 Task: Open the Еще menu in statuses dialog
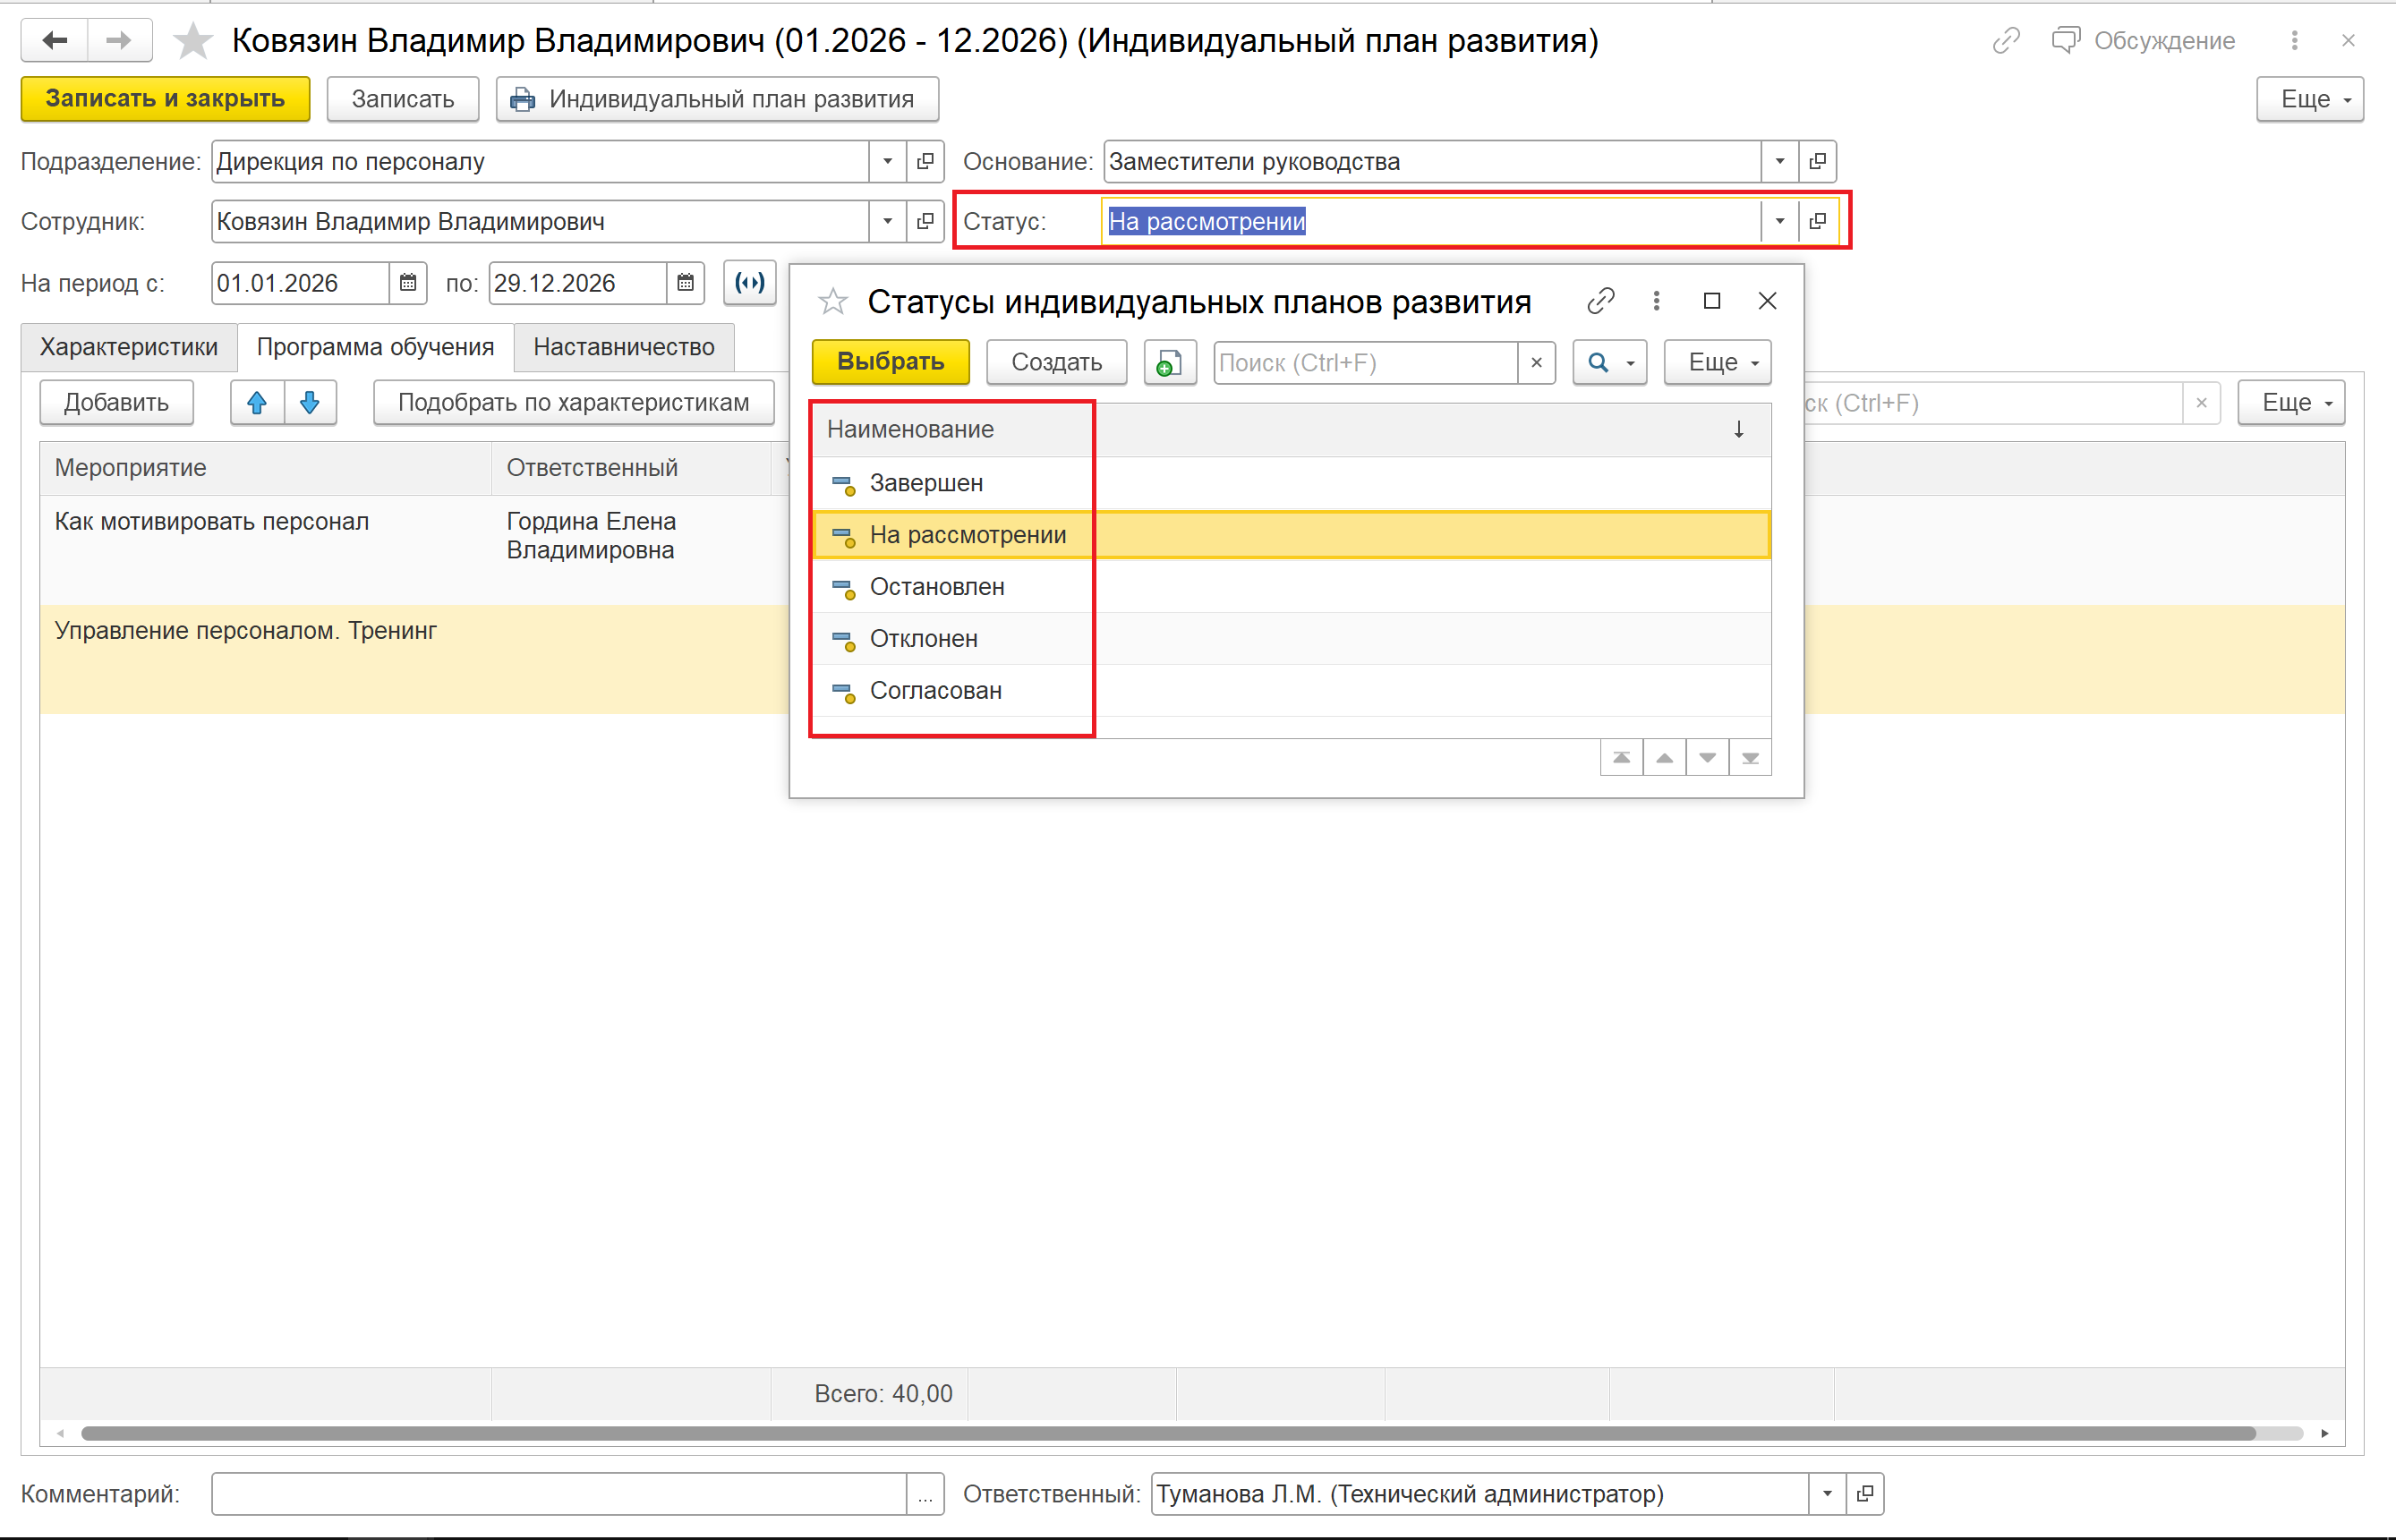(1717, 362)
